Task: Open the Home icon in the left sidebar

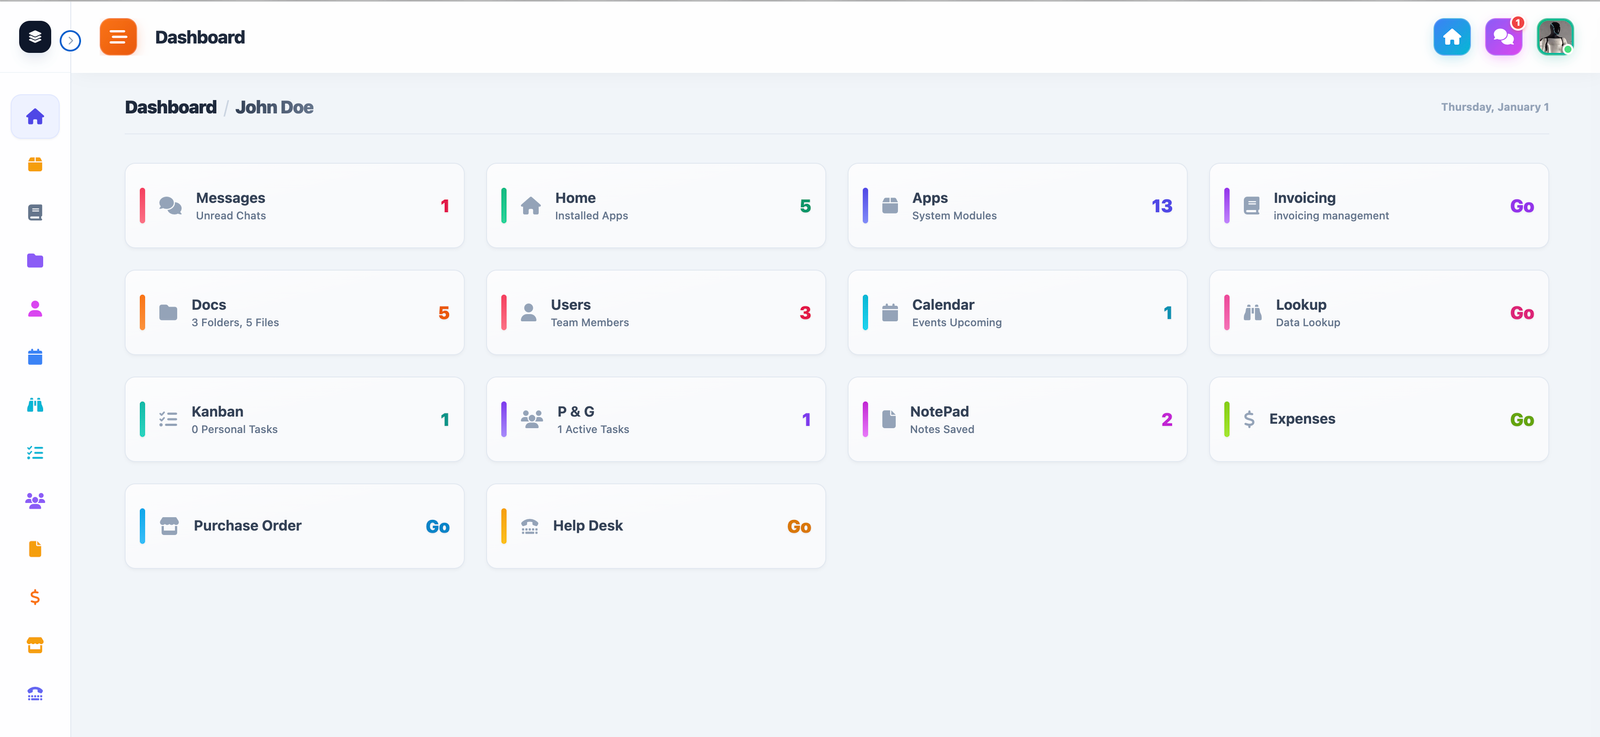Action: 35,117
